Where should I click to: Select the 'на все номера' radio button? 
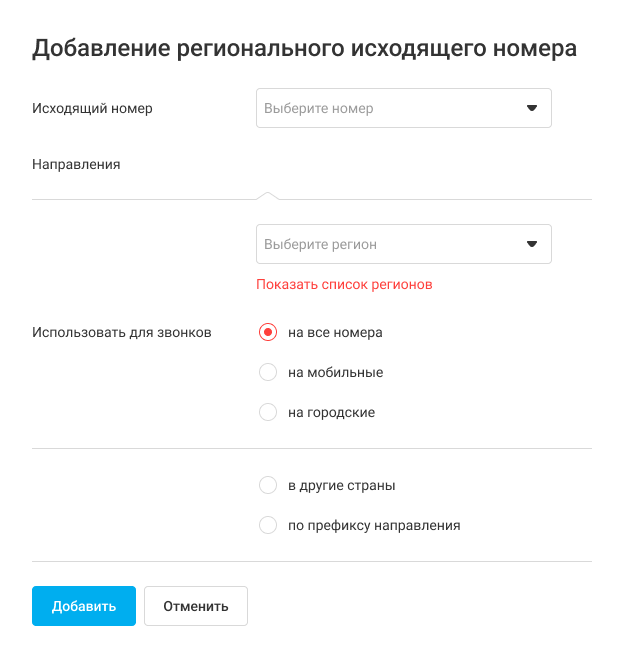tap(267, 332)
